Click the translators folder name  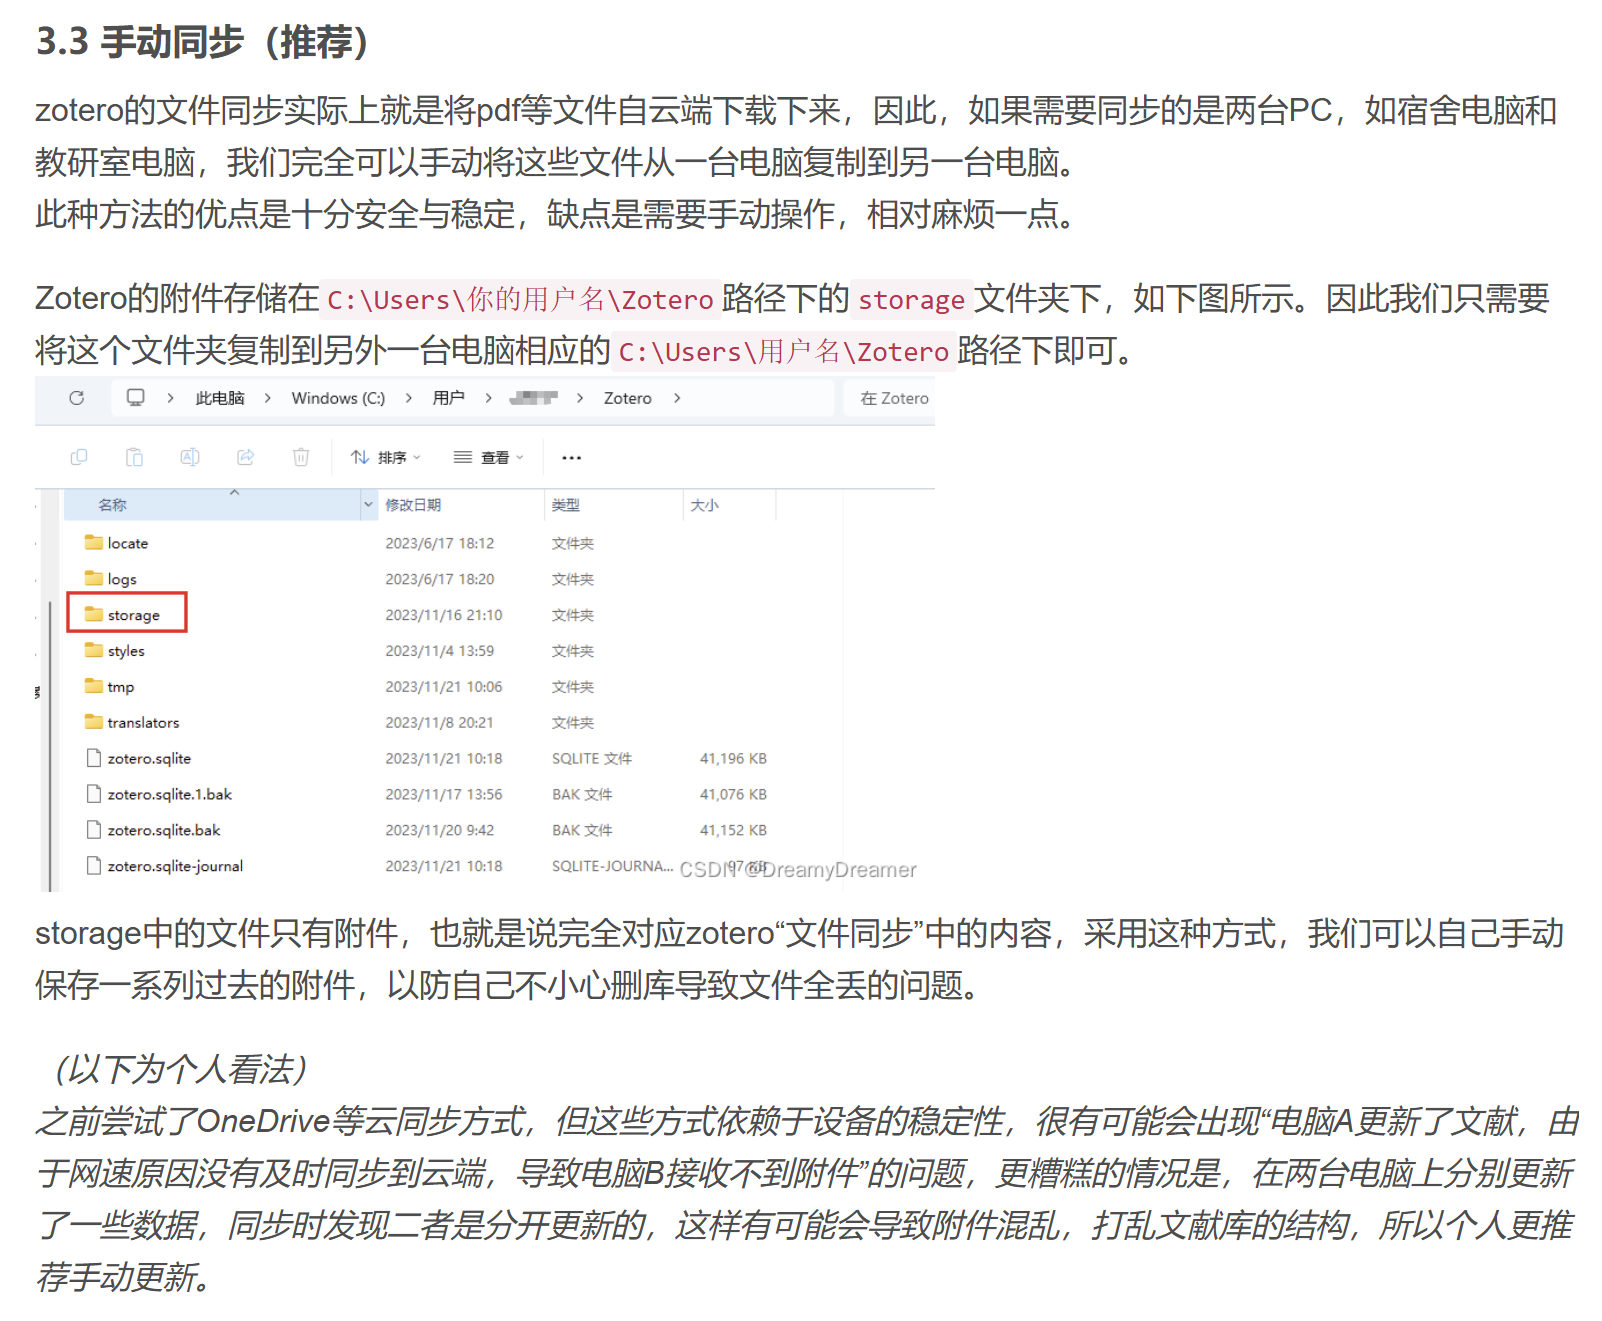(144, 722)
